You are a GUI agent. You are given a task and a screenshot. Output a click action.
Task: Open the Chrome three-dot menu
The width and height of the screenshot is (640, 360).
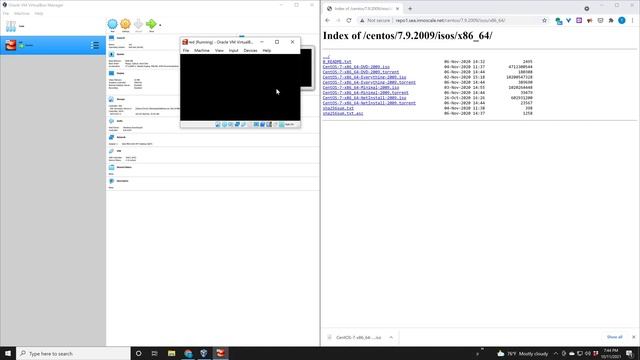[633, 20]
